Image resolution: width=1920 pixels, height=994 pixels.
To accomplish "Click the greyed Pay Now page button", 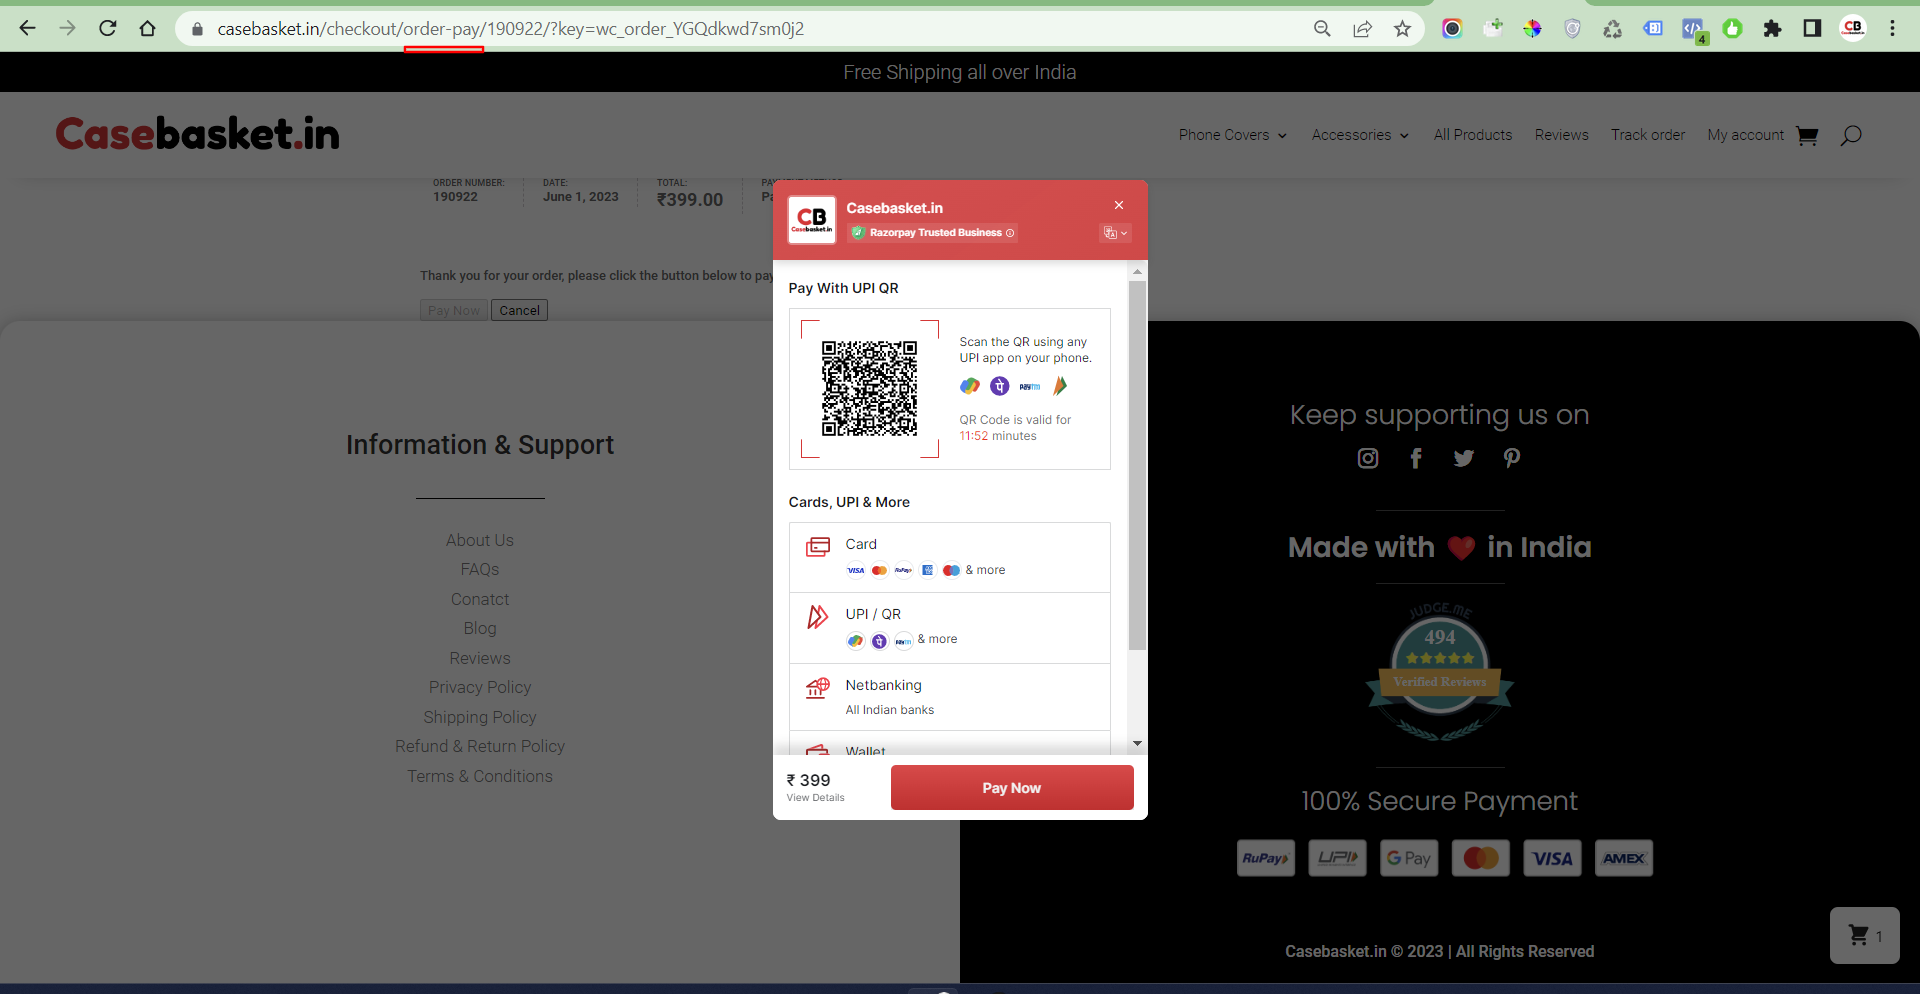I will (454, 310).
